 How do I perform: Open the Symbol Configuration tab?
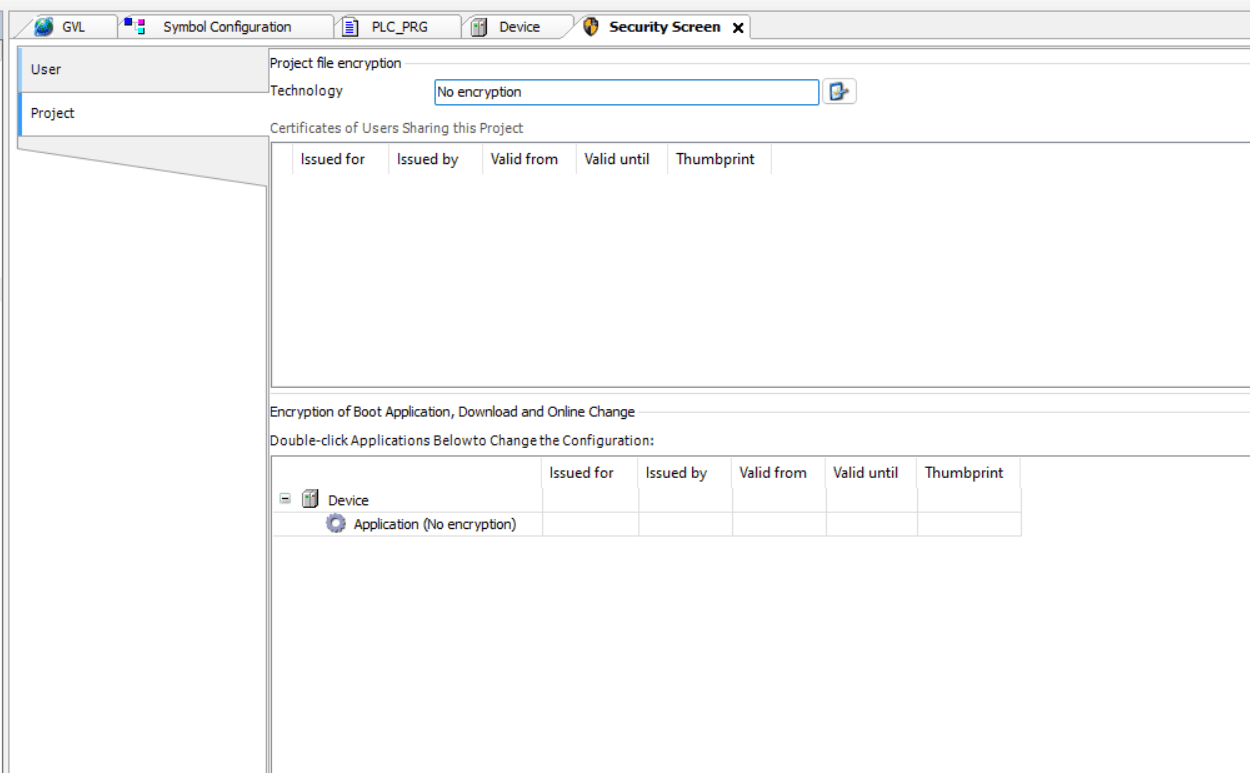225,27
